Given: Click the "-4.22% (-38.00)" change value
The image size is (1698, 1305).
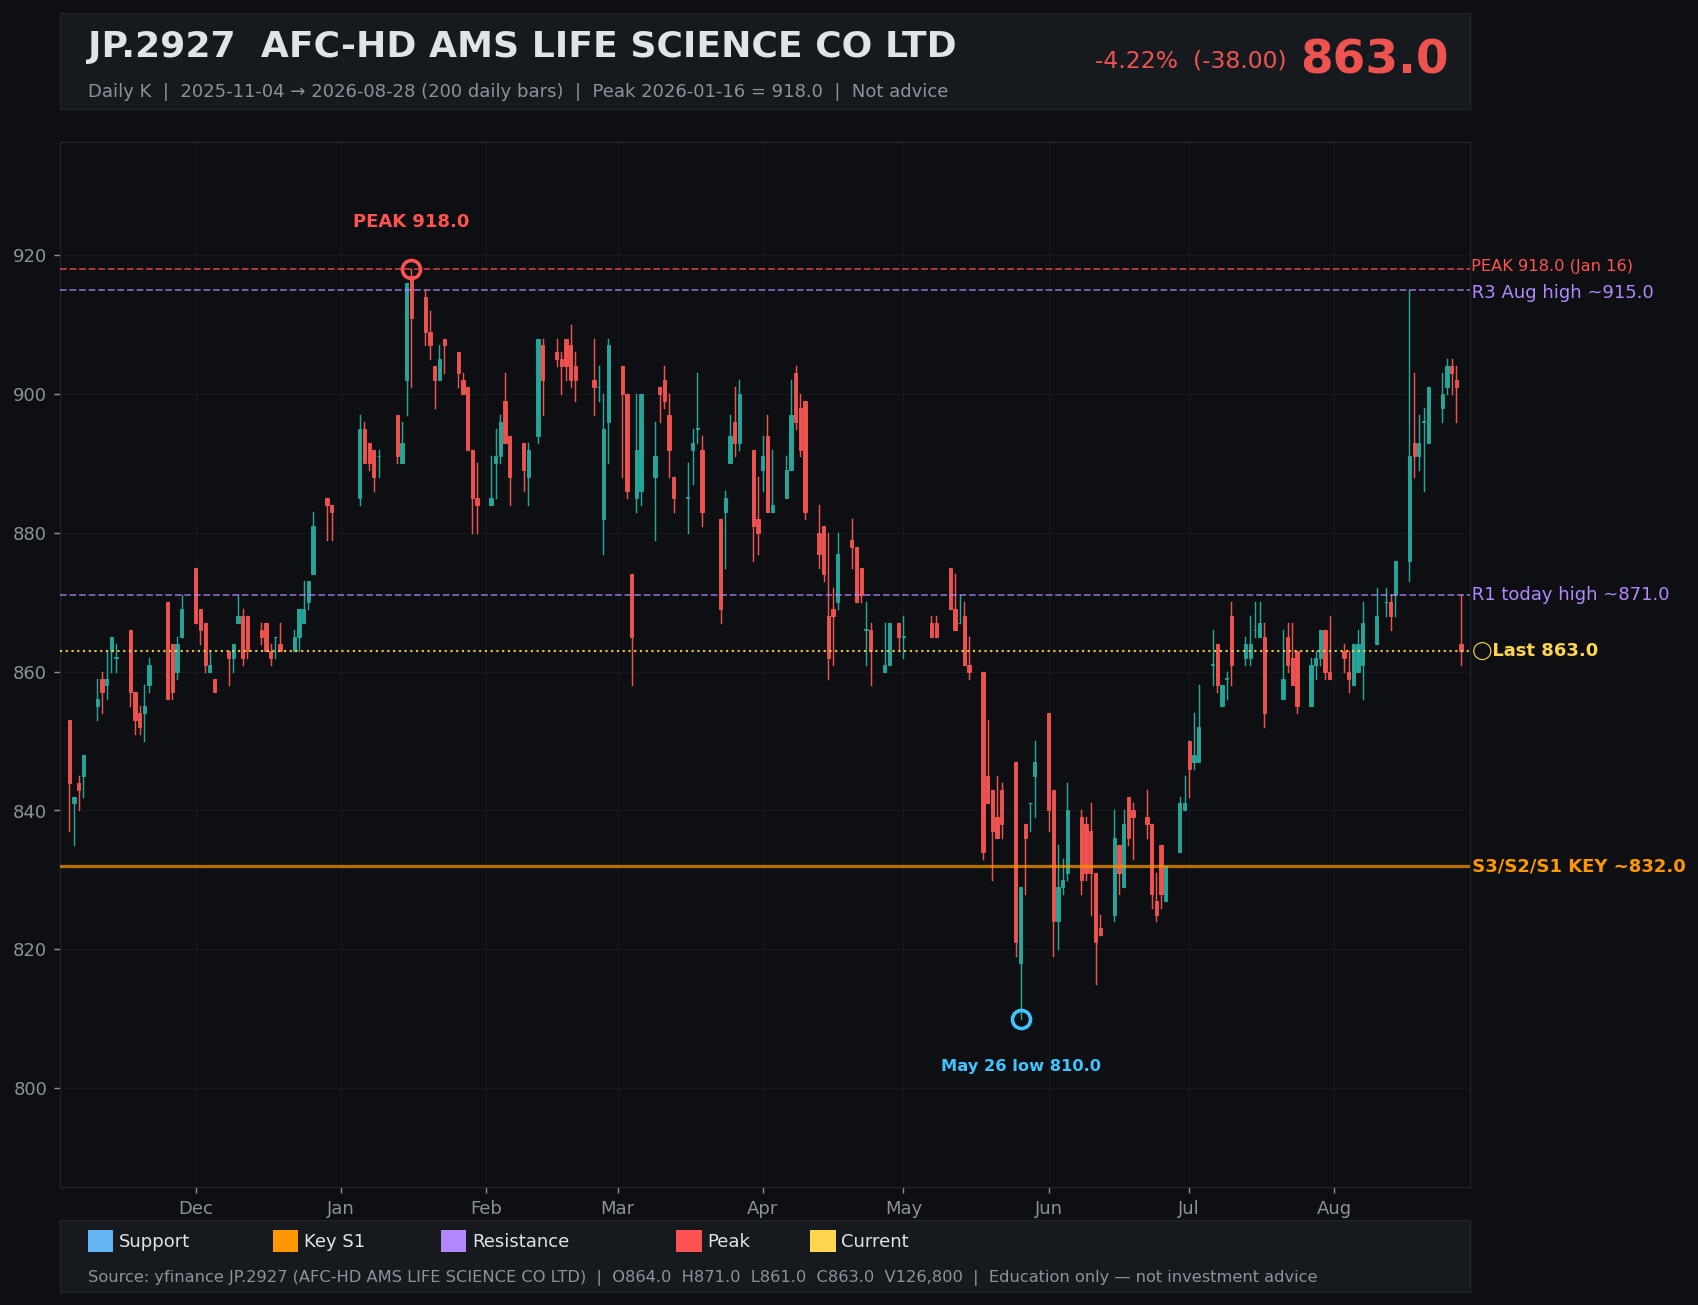Looking at the screenshot, I should tap(1190, 61).
